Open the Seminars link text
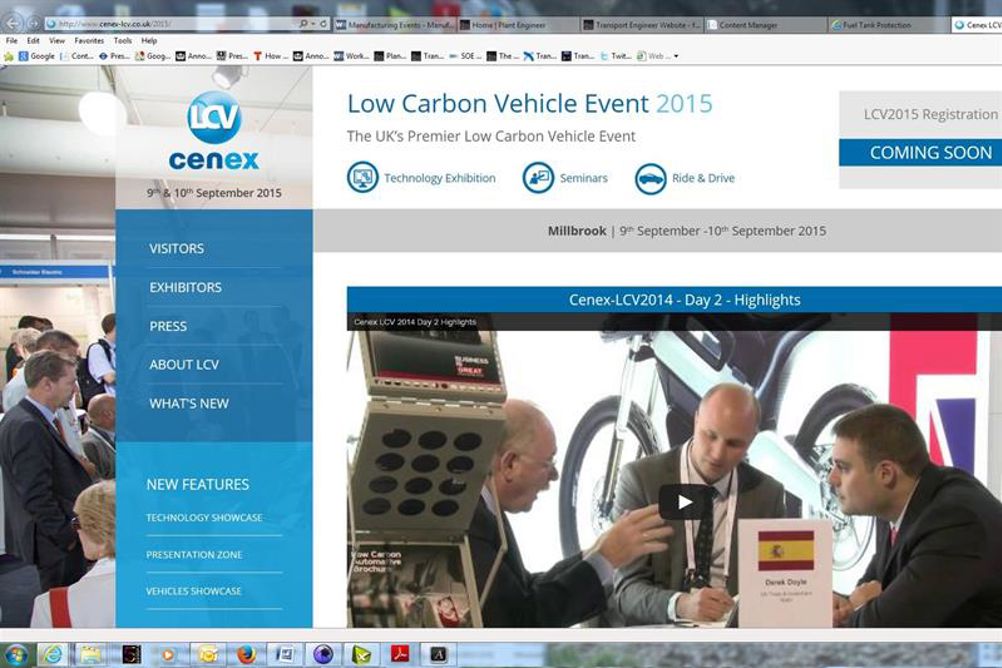This screenshot has height=668, width=1002. click(x=583, y=178)
